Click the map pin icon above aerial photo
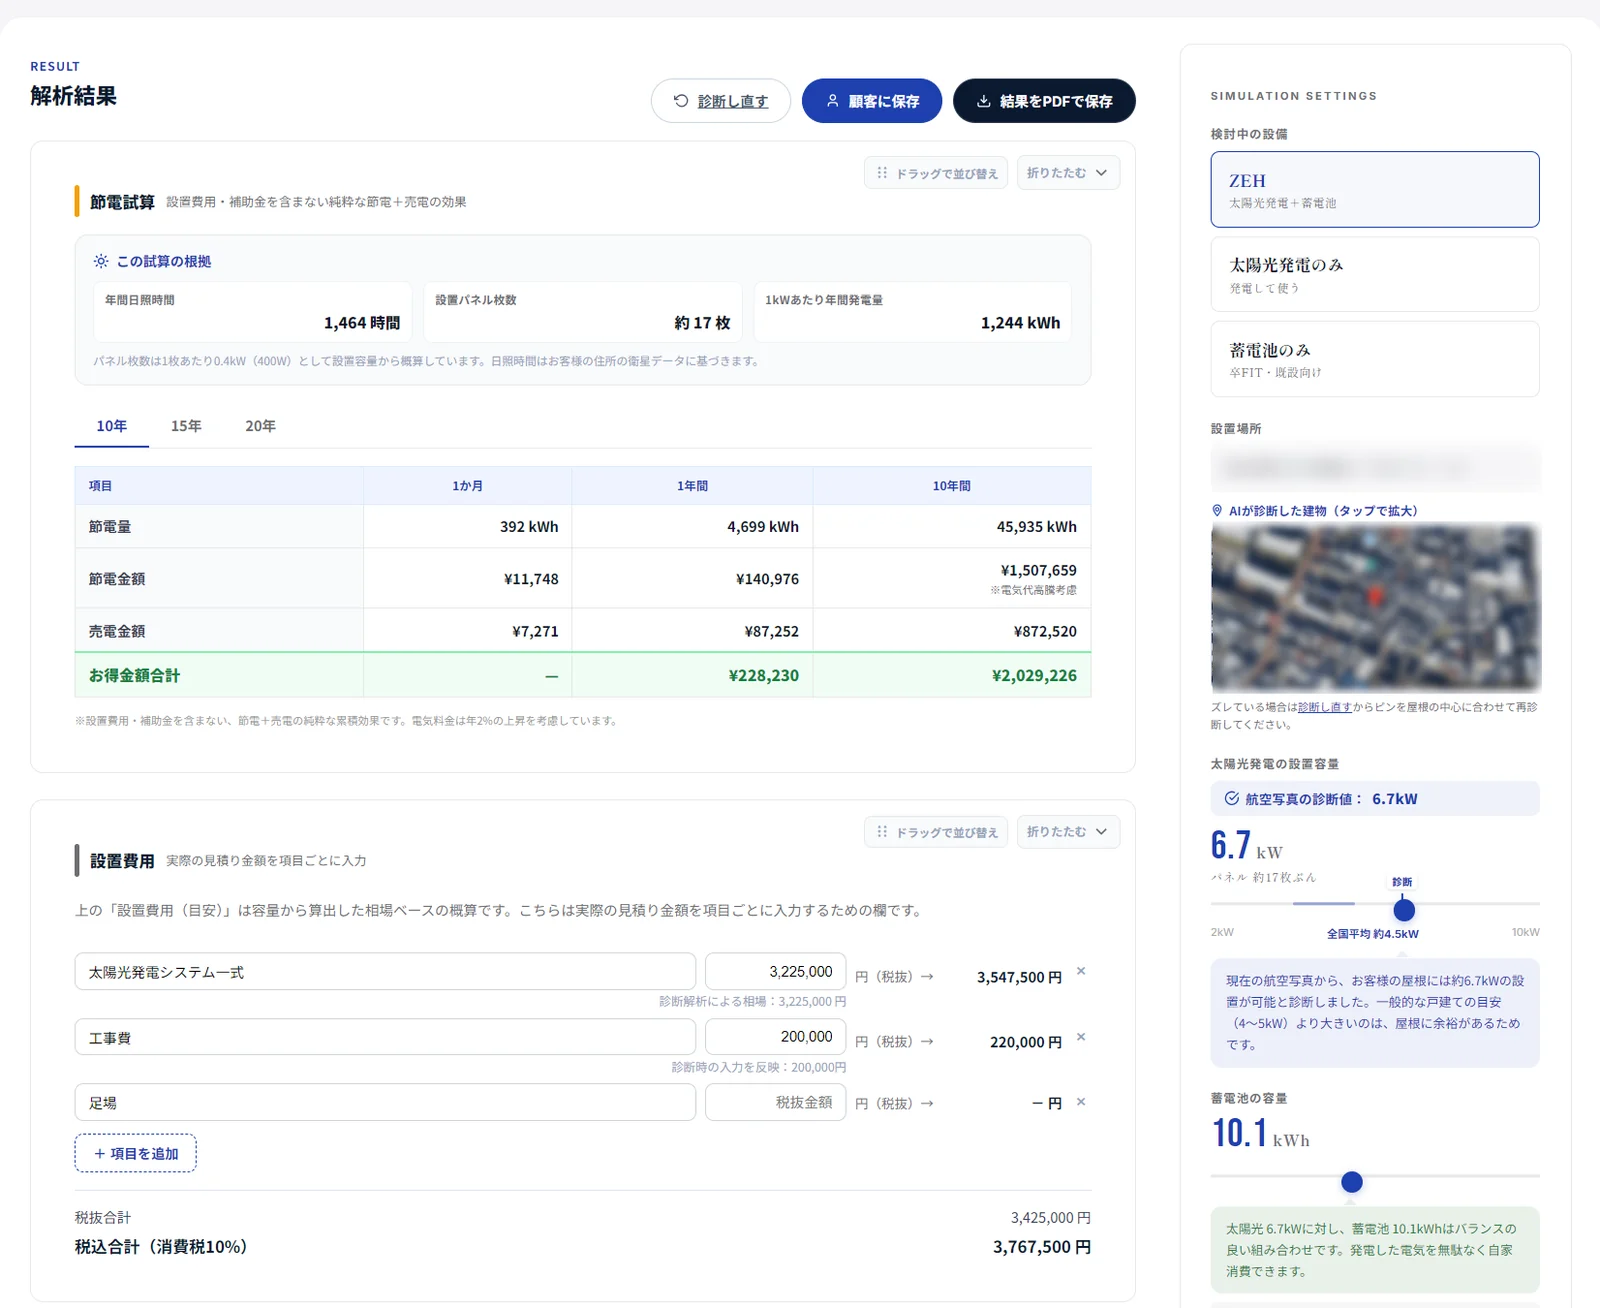This screenshot has width=1600, height=1308. (x=1217, y=510)
